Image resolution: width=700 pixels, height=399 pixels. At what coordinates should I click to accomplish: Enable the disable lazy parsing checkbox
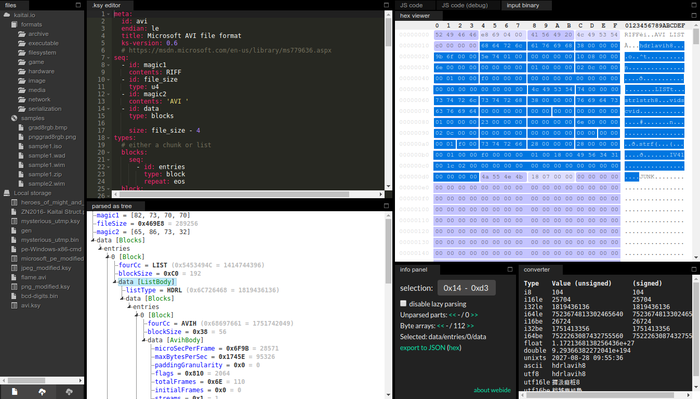point(403,303)
